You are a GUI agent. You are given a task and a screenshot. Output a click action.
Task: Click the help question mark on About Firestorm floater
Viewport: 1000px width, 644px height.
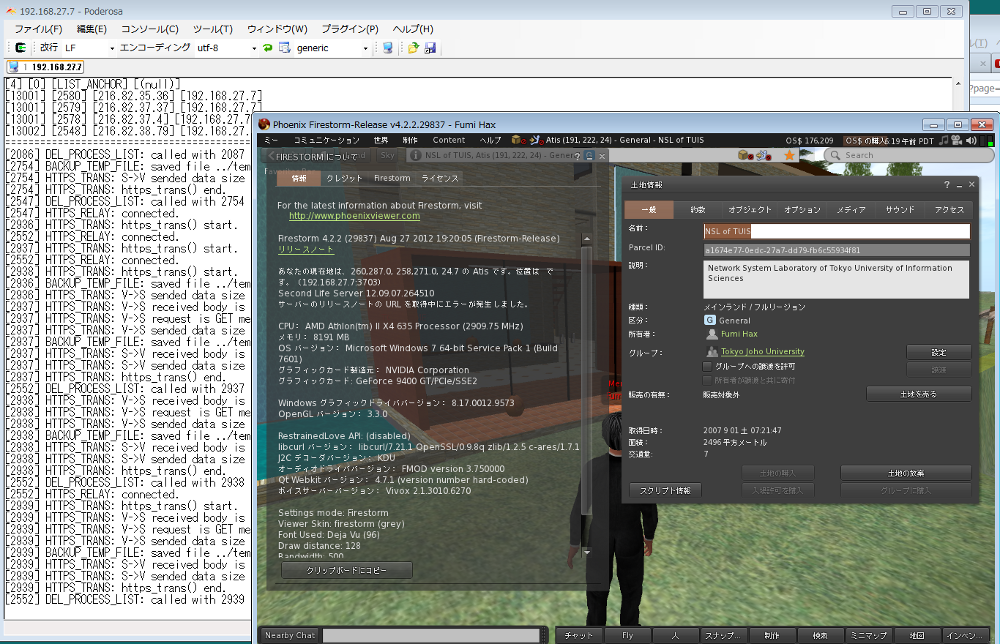577,156
